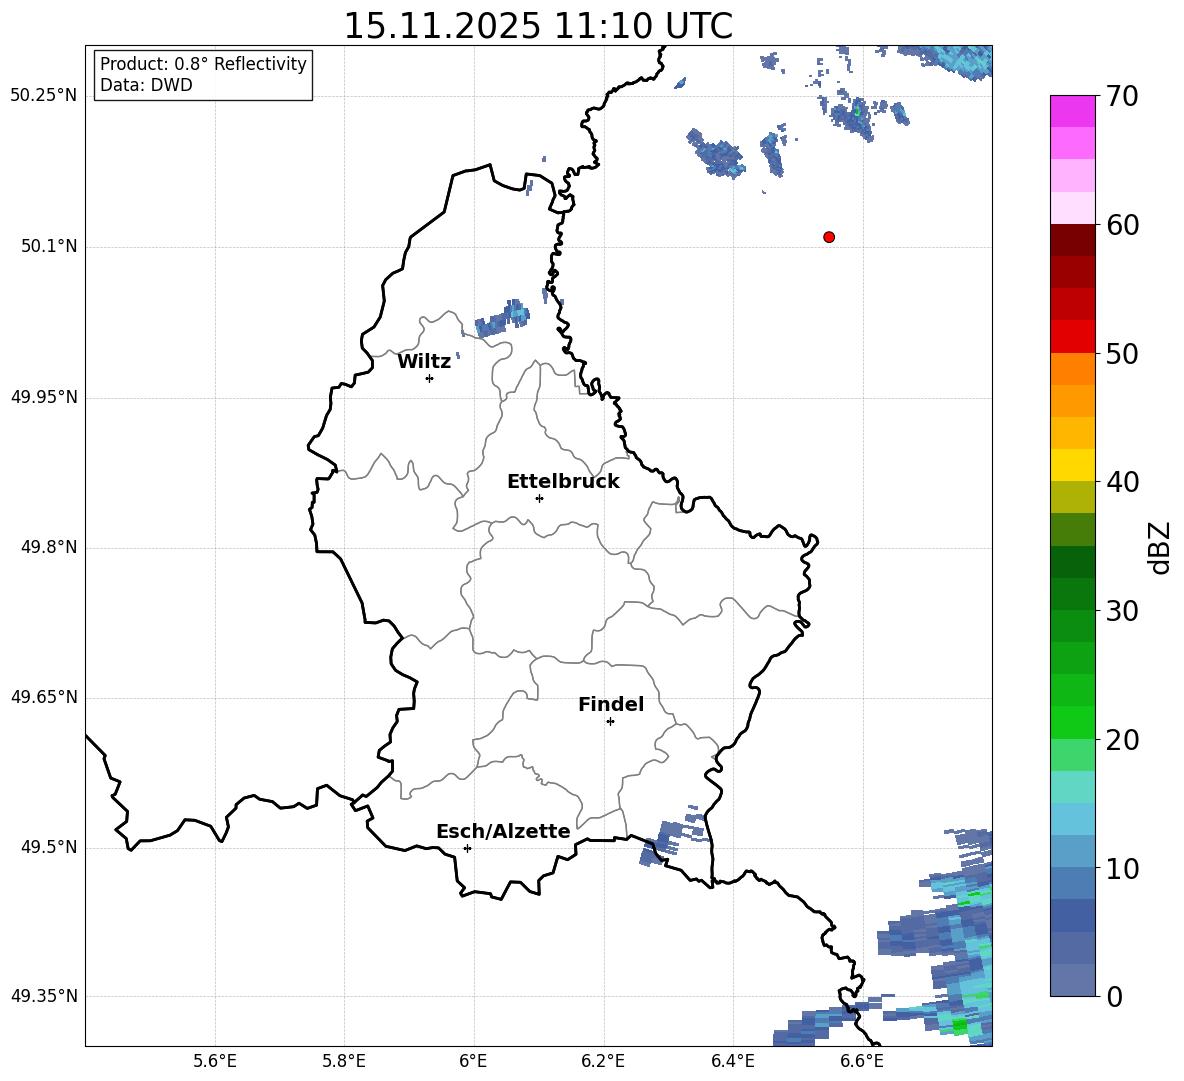Click the yellow swatch just above 40
The image size is (1184, 1081).
pyautogui.click(x=1072, y=465)
